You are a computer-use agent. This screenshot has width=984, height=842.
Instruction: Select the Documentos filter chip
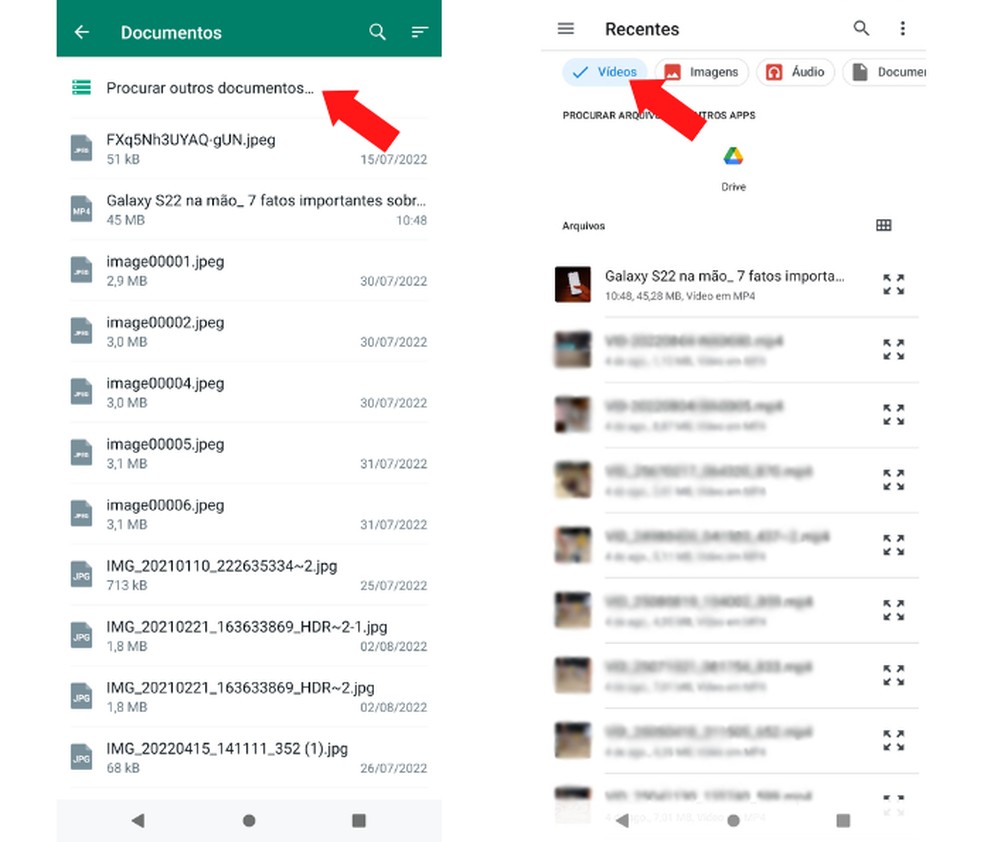pos(898,71)
